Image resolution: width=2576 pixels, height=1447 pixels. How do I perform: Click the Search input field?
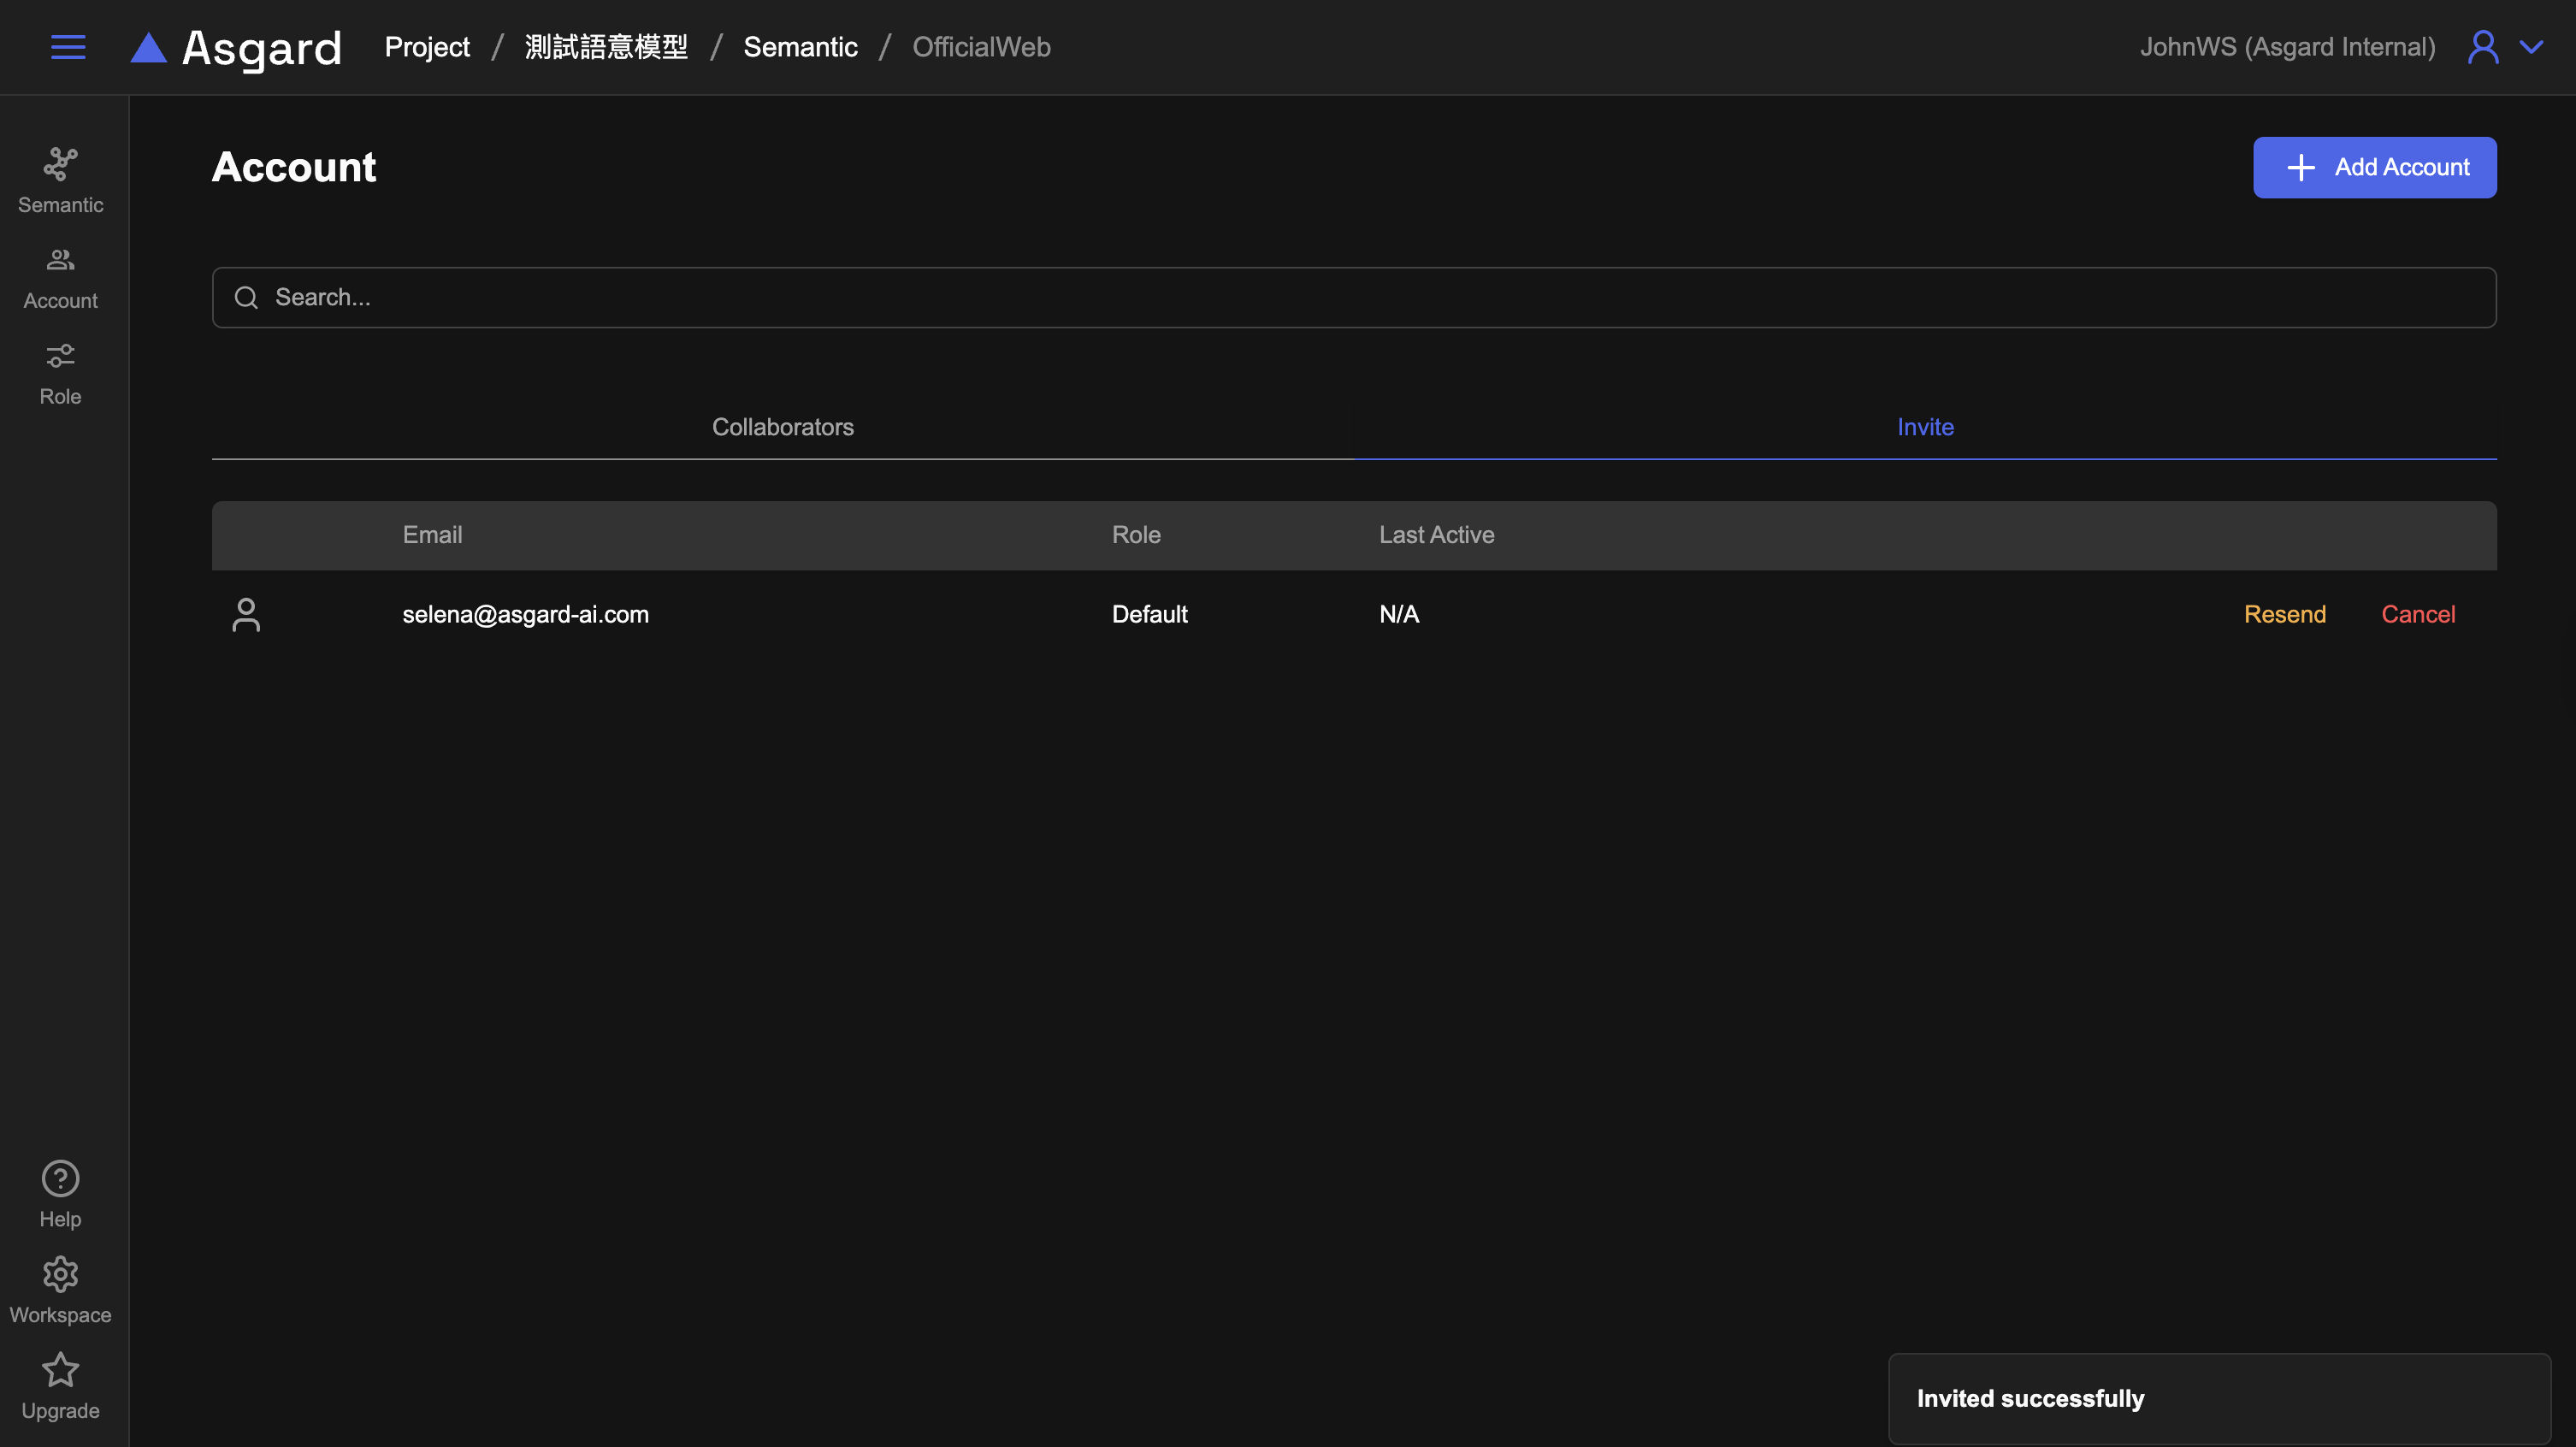point(1353,297)
